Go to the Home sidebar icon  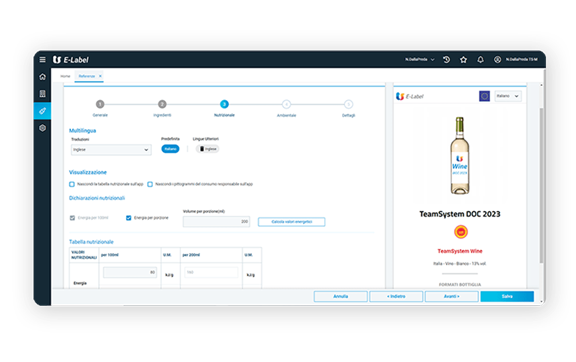pyautogui.click(x=43, y=76)
